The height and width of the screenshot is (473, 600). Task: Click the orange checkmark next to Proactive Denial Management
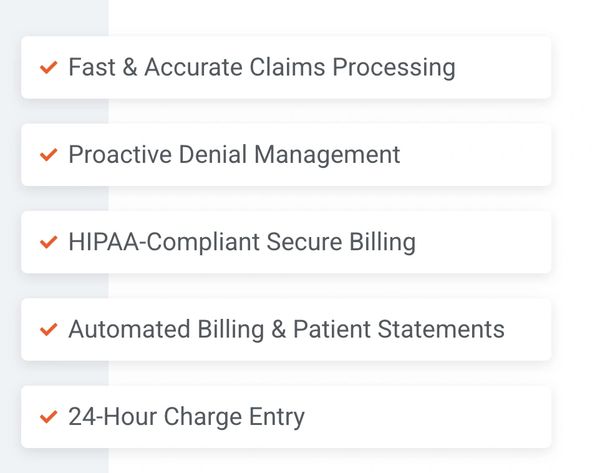click(47, 155)
